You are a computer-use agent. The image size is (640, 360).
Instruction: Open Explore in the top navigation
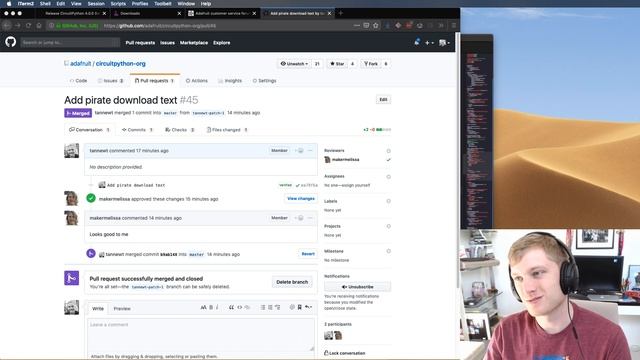pos(222,43)
